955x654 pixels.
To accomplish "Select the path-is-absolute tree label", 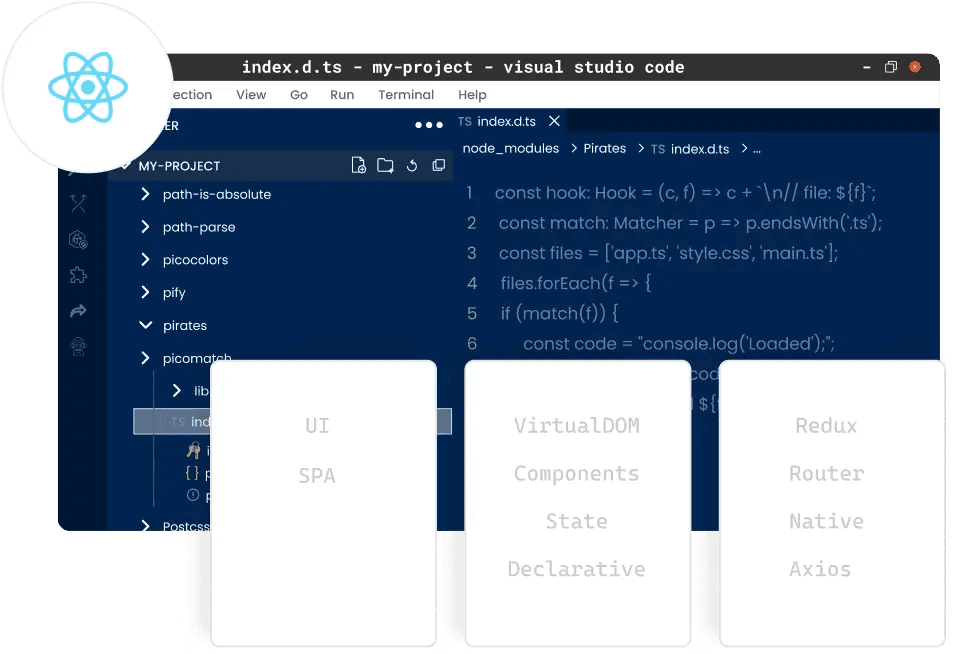I will pyautogui.click(x=217, y=194).
